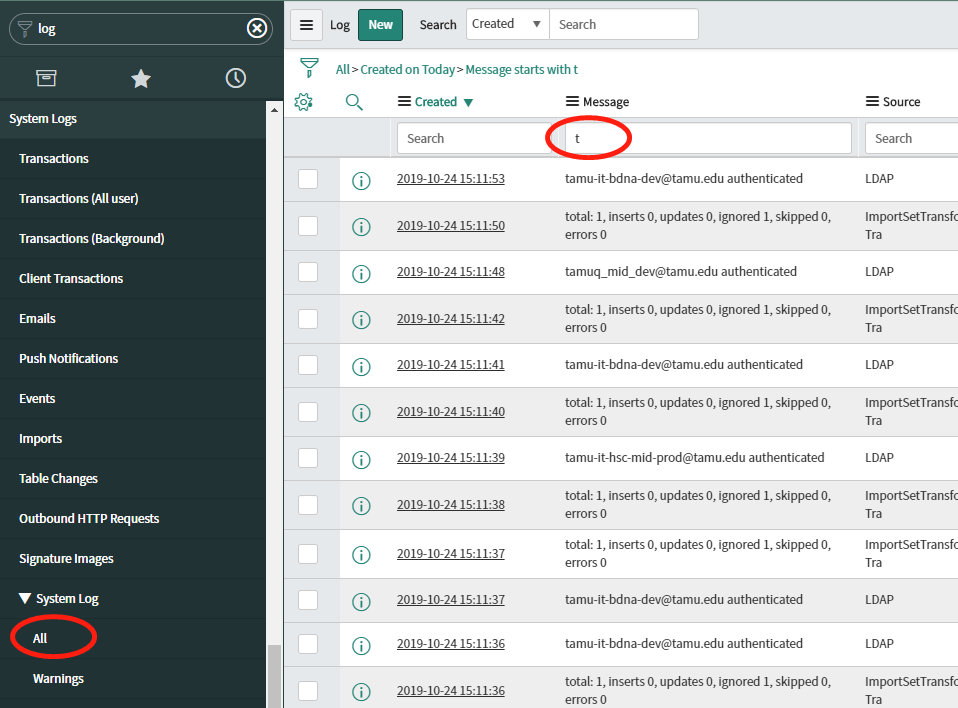Click the New button
The height and width of the screenshot is (708, 958).
380,25
